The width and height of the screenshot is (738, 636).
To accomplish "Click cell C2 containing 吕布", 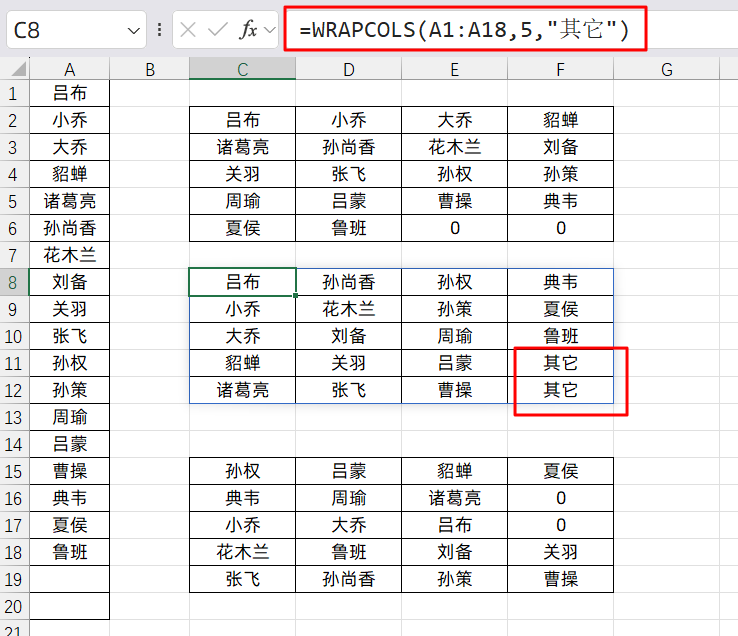I will (x=242, y=120).
